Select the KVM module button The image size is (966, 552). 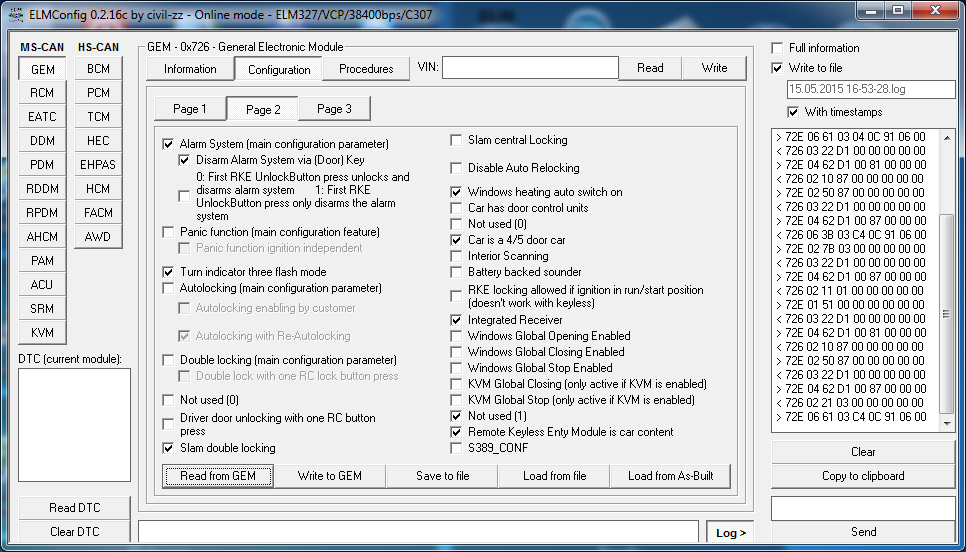pos(42,333)
